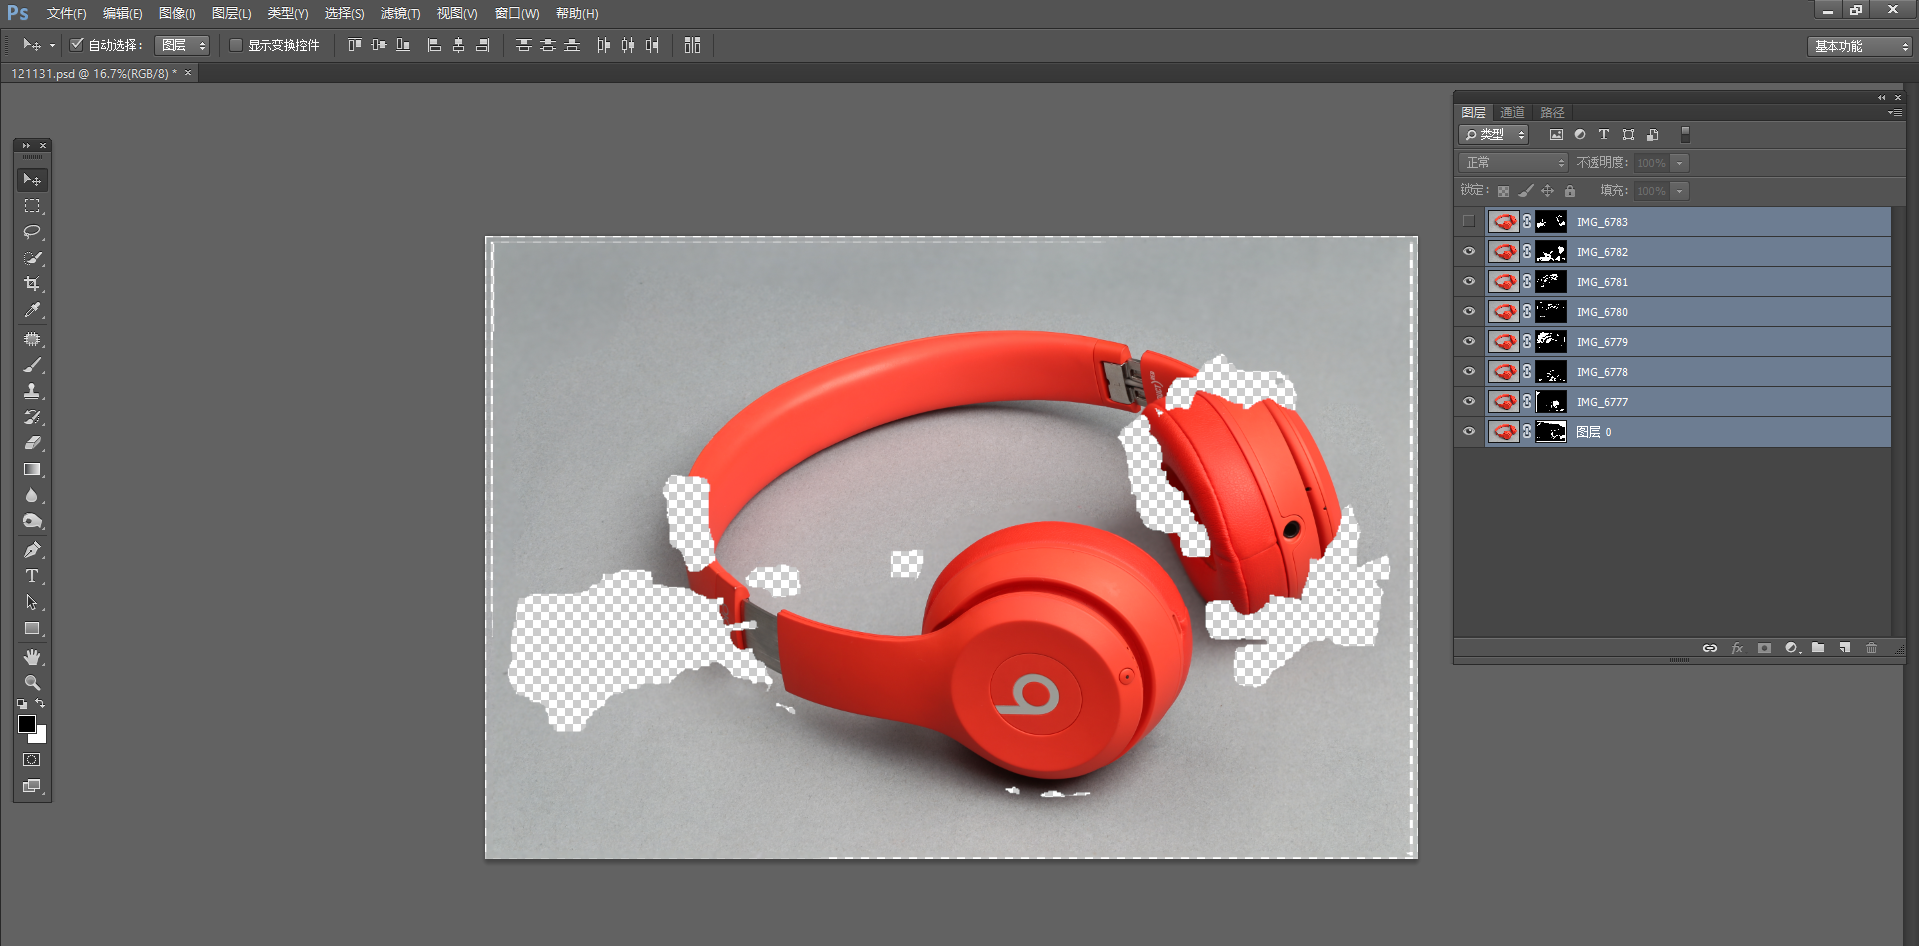The image size is (1919, 946).
Task: Toggle Quick Mask mode
Action: tap(32, 760)
